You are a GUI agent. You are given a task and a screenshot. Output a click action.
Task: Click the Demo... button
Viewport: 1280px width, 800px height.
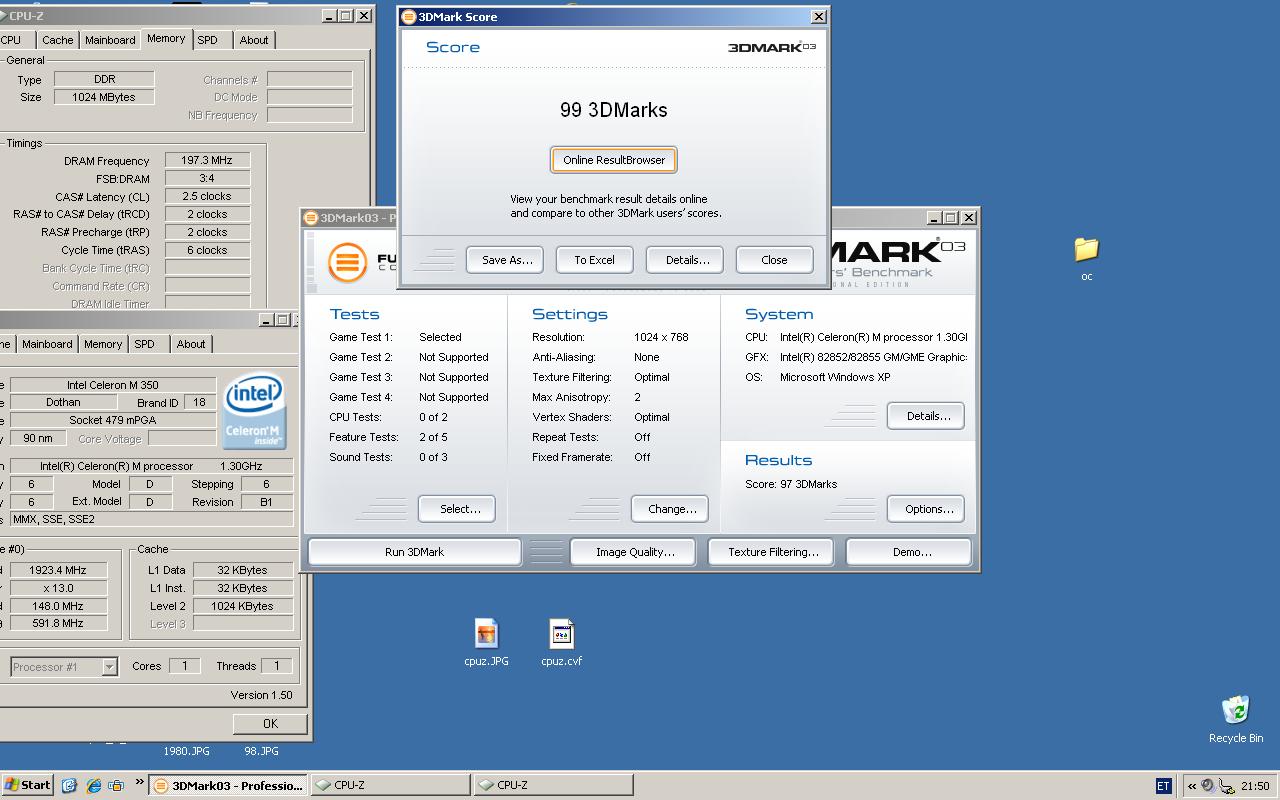tap(911, 552)
